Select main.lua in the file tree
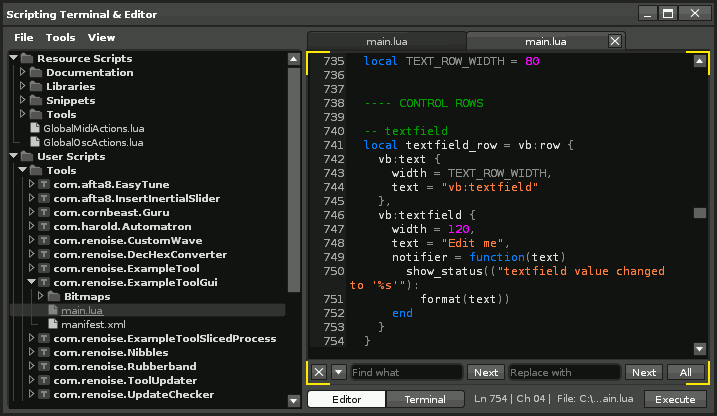 82,310
